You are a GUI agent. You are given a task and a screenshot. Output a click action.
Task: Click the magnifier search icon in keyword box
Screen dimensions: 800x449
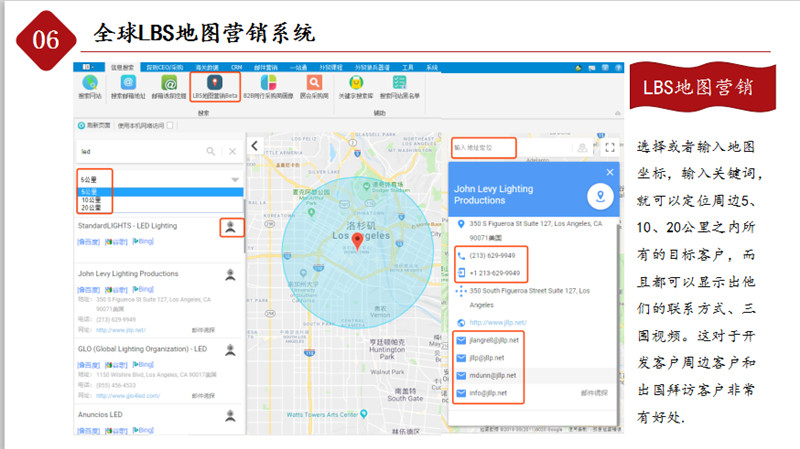[210, 152]
